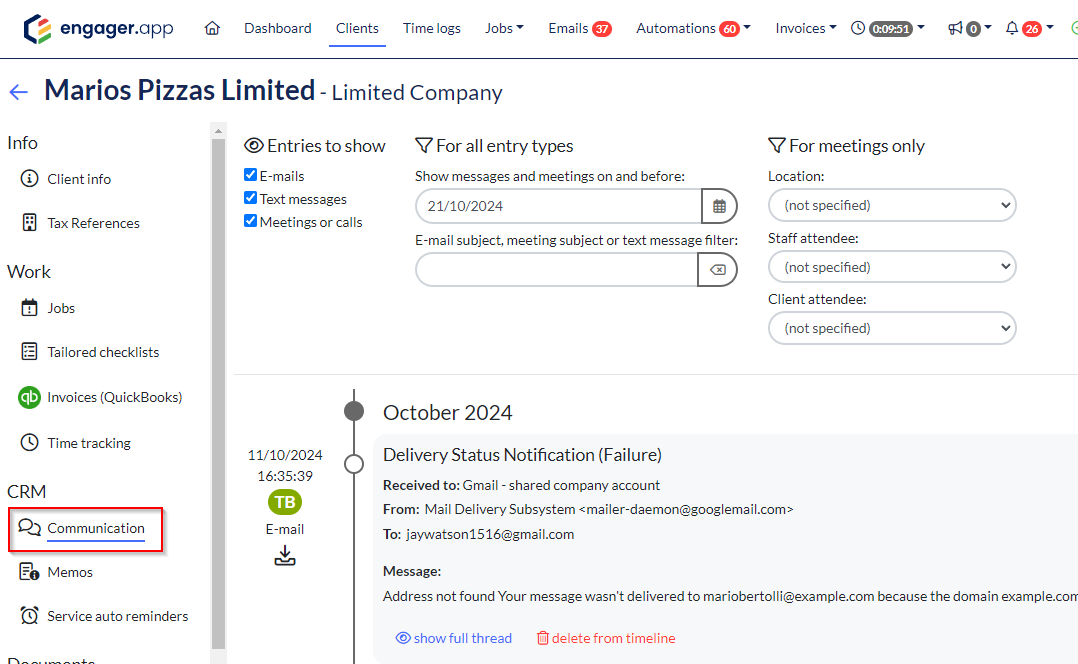Open Tax References in sidebar
The height and width of the screenshot is (664, 1078).
94,223
